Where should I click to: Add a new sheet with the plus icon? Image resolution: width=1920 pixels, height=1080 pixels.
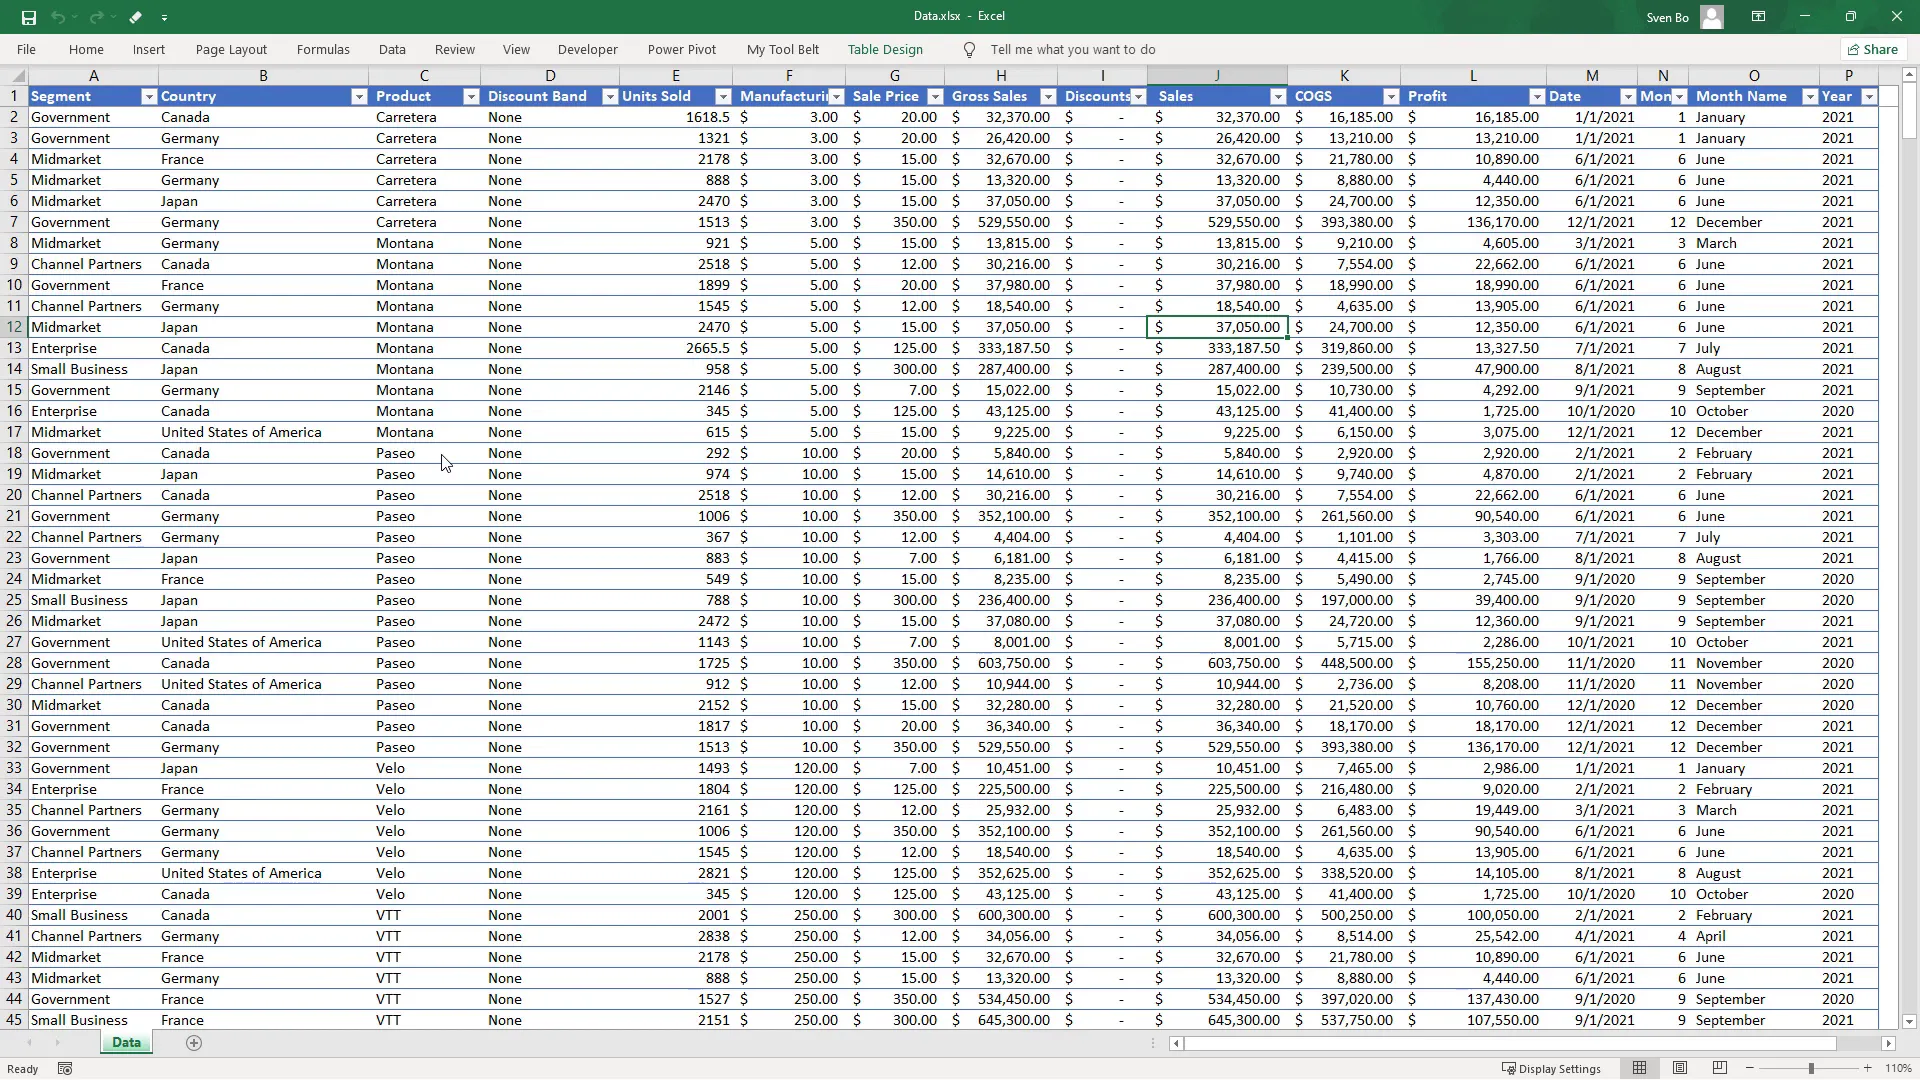[194, 1043]
